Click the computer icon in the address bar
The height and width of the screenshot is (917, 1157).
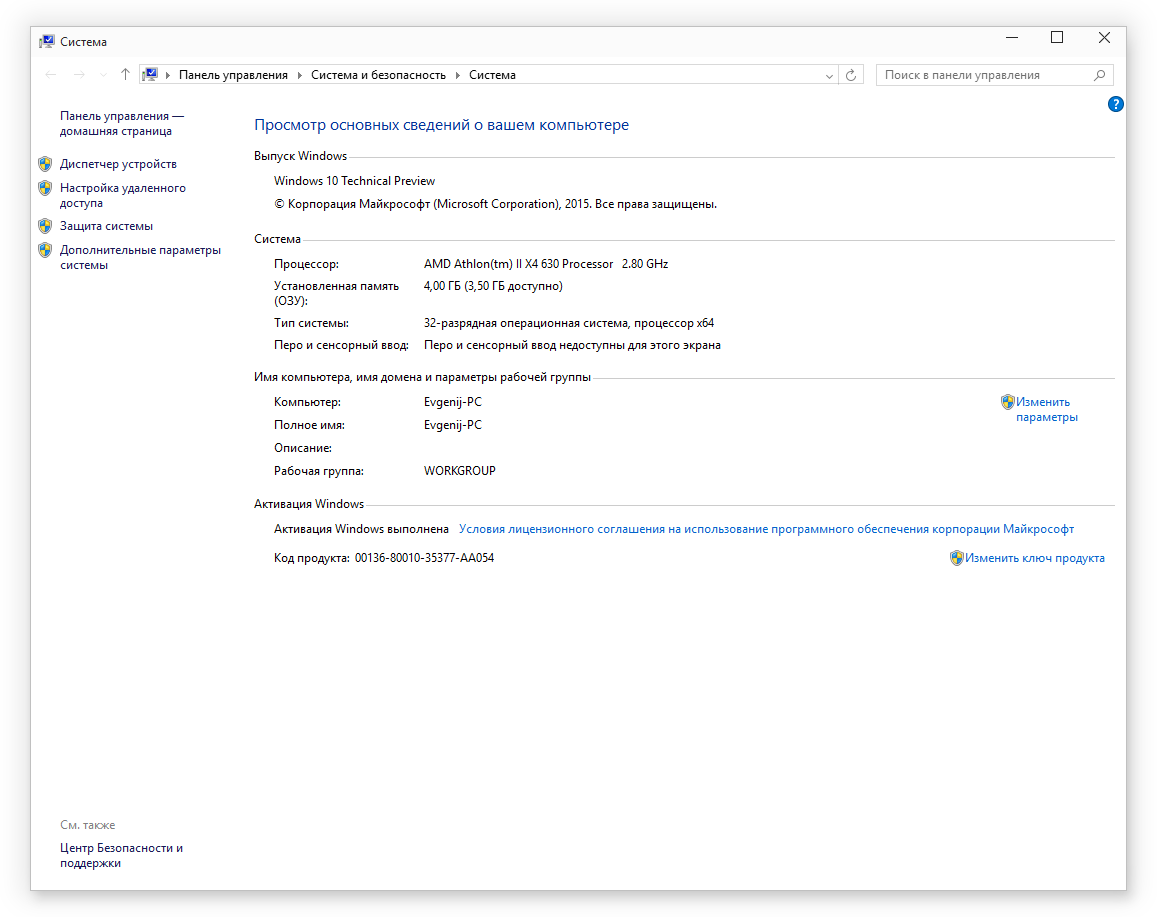151,75
